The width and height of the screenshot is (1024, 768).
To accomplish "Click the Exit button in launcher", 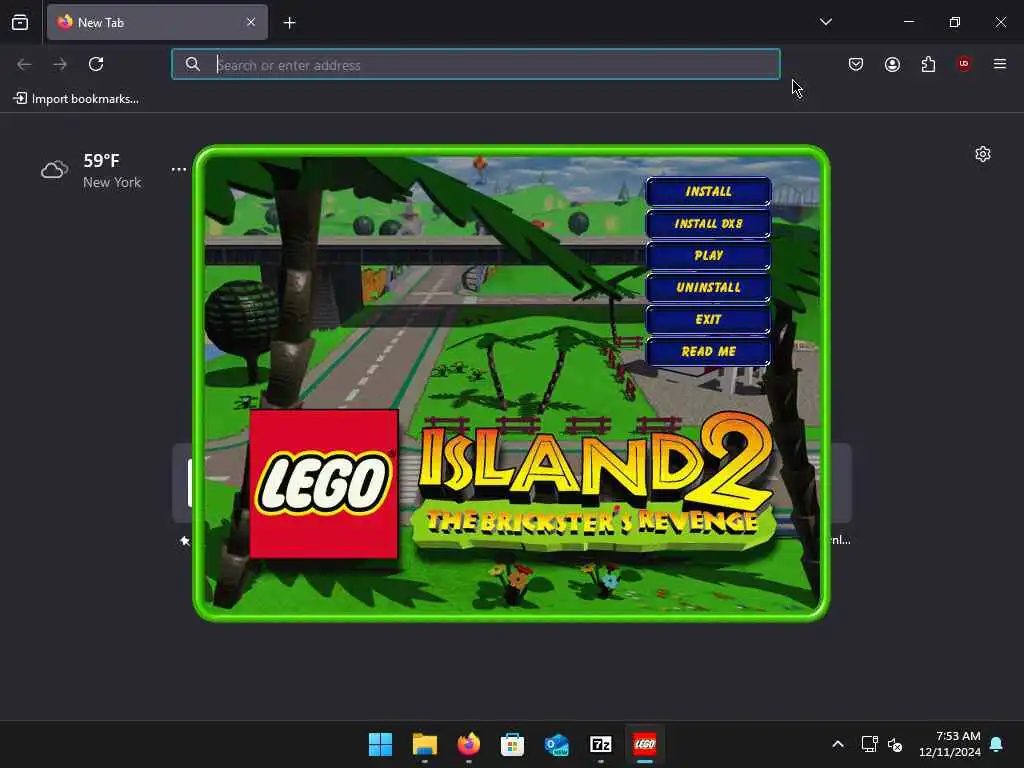I will pos(709,319).
